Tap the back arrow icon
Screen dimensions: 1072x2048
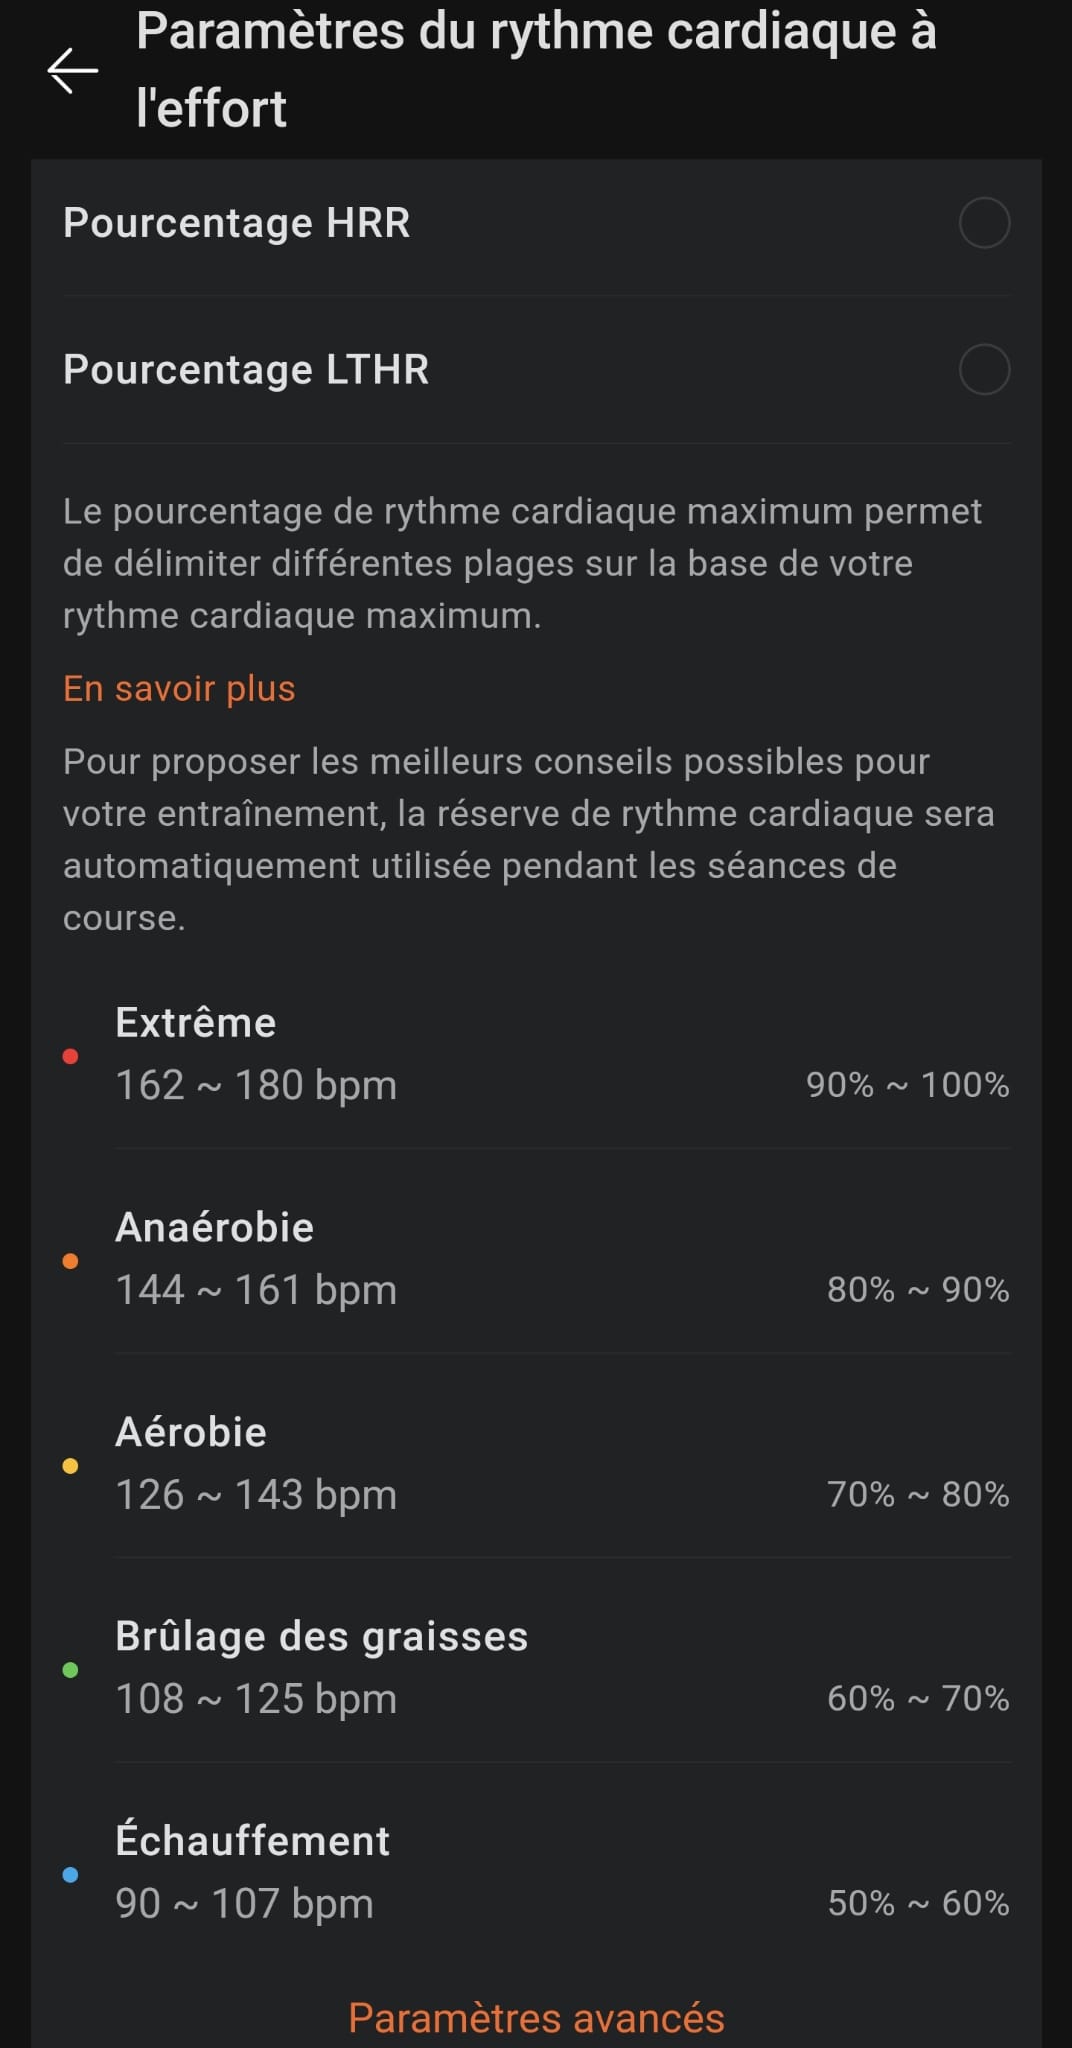click(72, 71)
